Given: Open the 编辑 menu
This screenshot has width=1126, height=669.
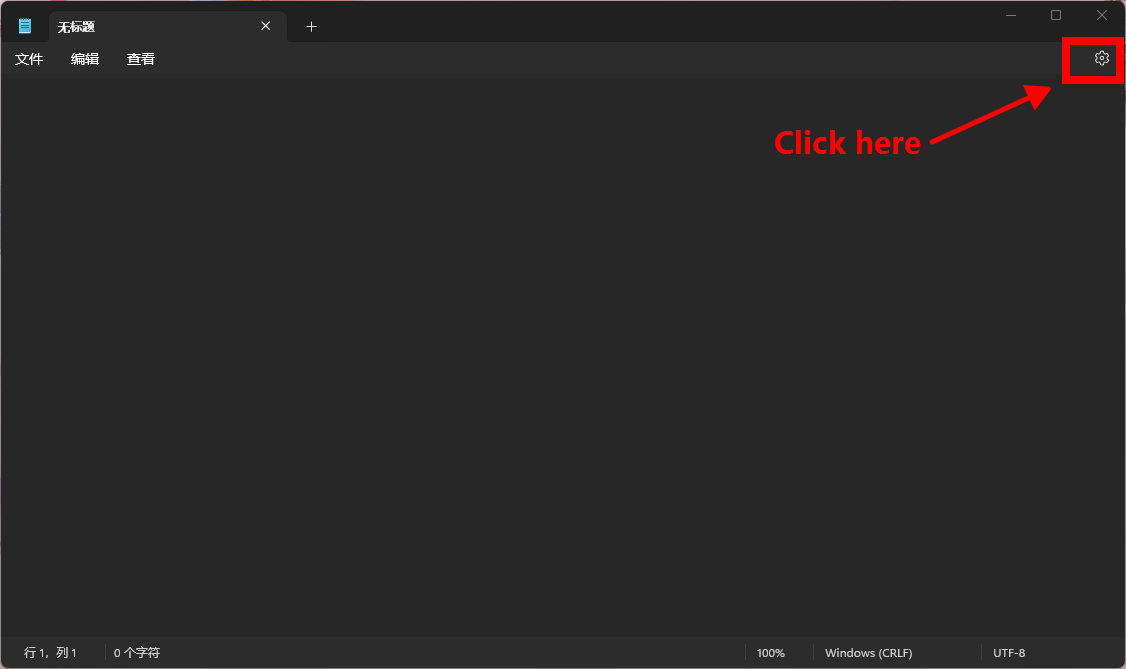Looking at the screenshot, I should (x=85, y=59).
